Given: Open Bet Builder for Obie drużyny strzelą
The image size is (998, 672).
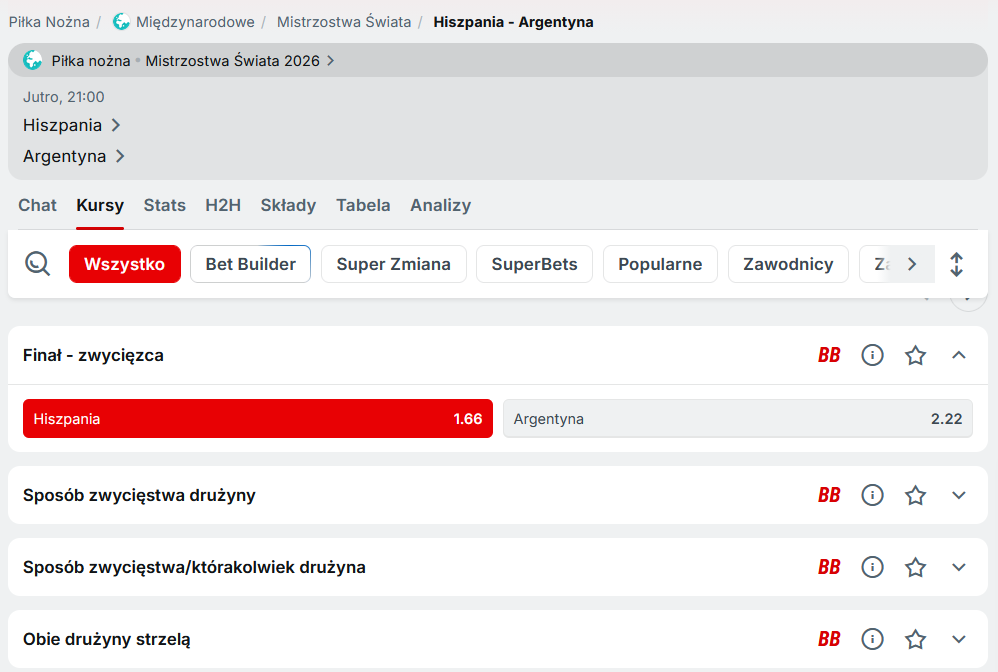Looking at the screenshot, I should click(829, 639).
